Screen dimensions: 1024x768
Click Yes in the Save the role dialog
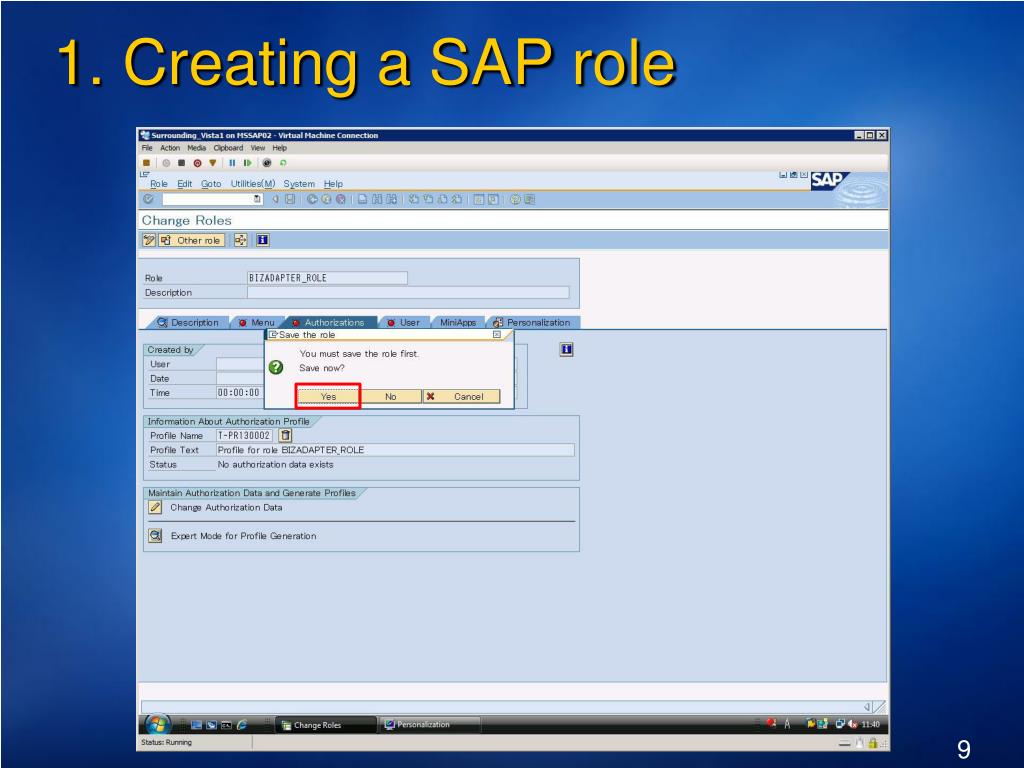coord(328,396)
